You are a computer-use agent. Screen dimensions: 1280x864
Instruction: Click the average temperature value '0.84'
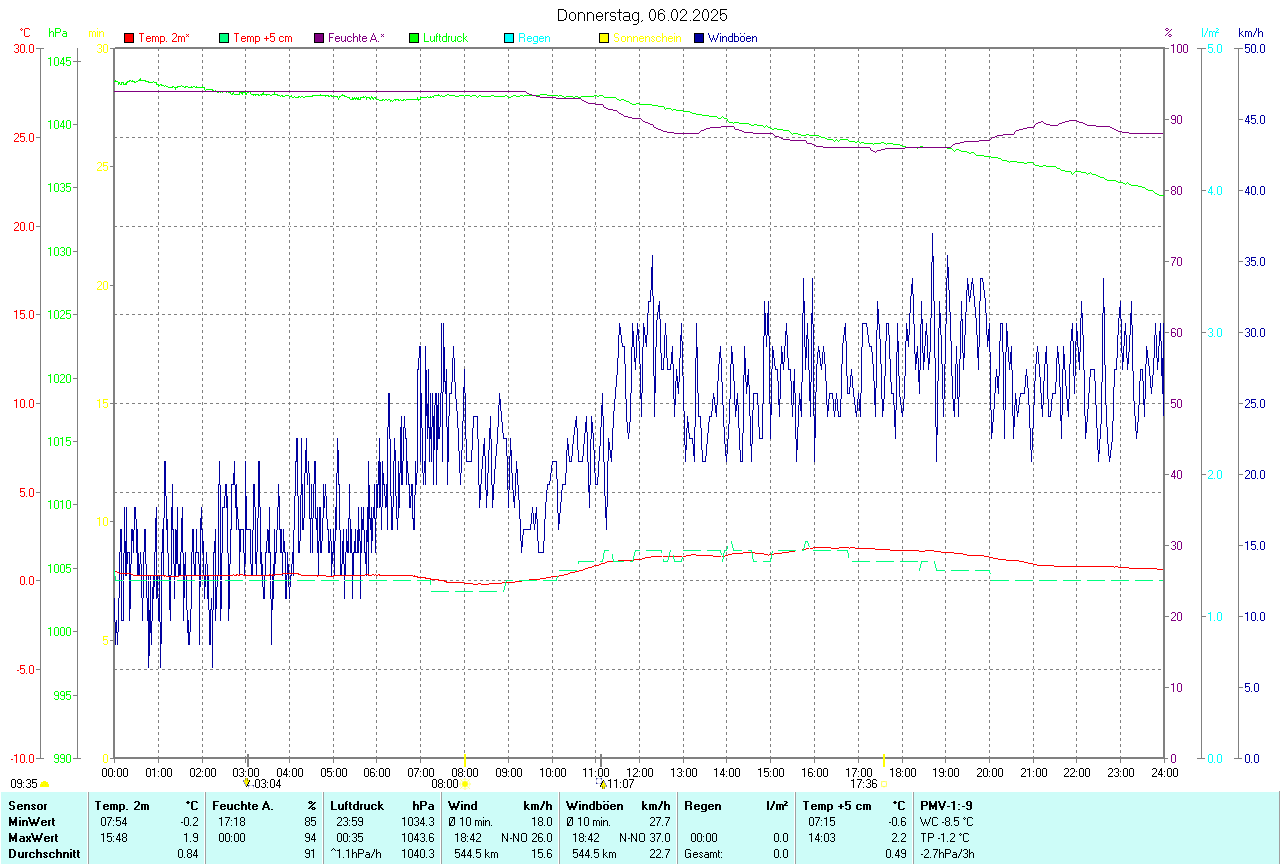[188, 854]
